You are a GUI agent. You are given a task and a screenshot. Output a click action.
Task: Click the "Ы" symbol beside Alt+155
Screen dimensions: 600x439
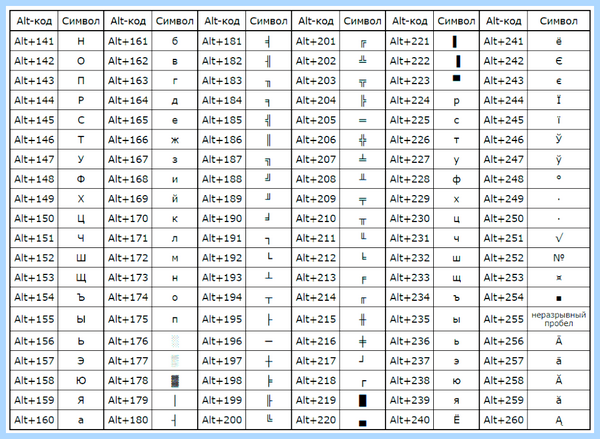[81, 319]
